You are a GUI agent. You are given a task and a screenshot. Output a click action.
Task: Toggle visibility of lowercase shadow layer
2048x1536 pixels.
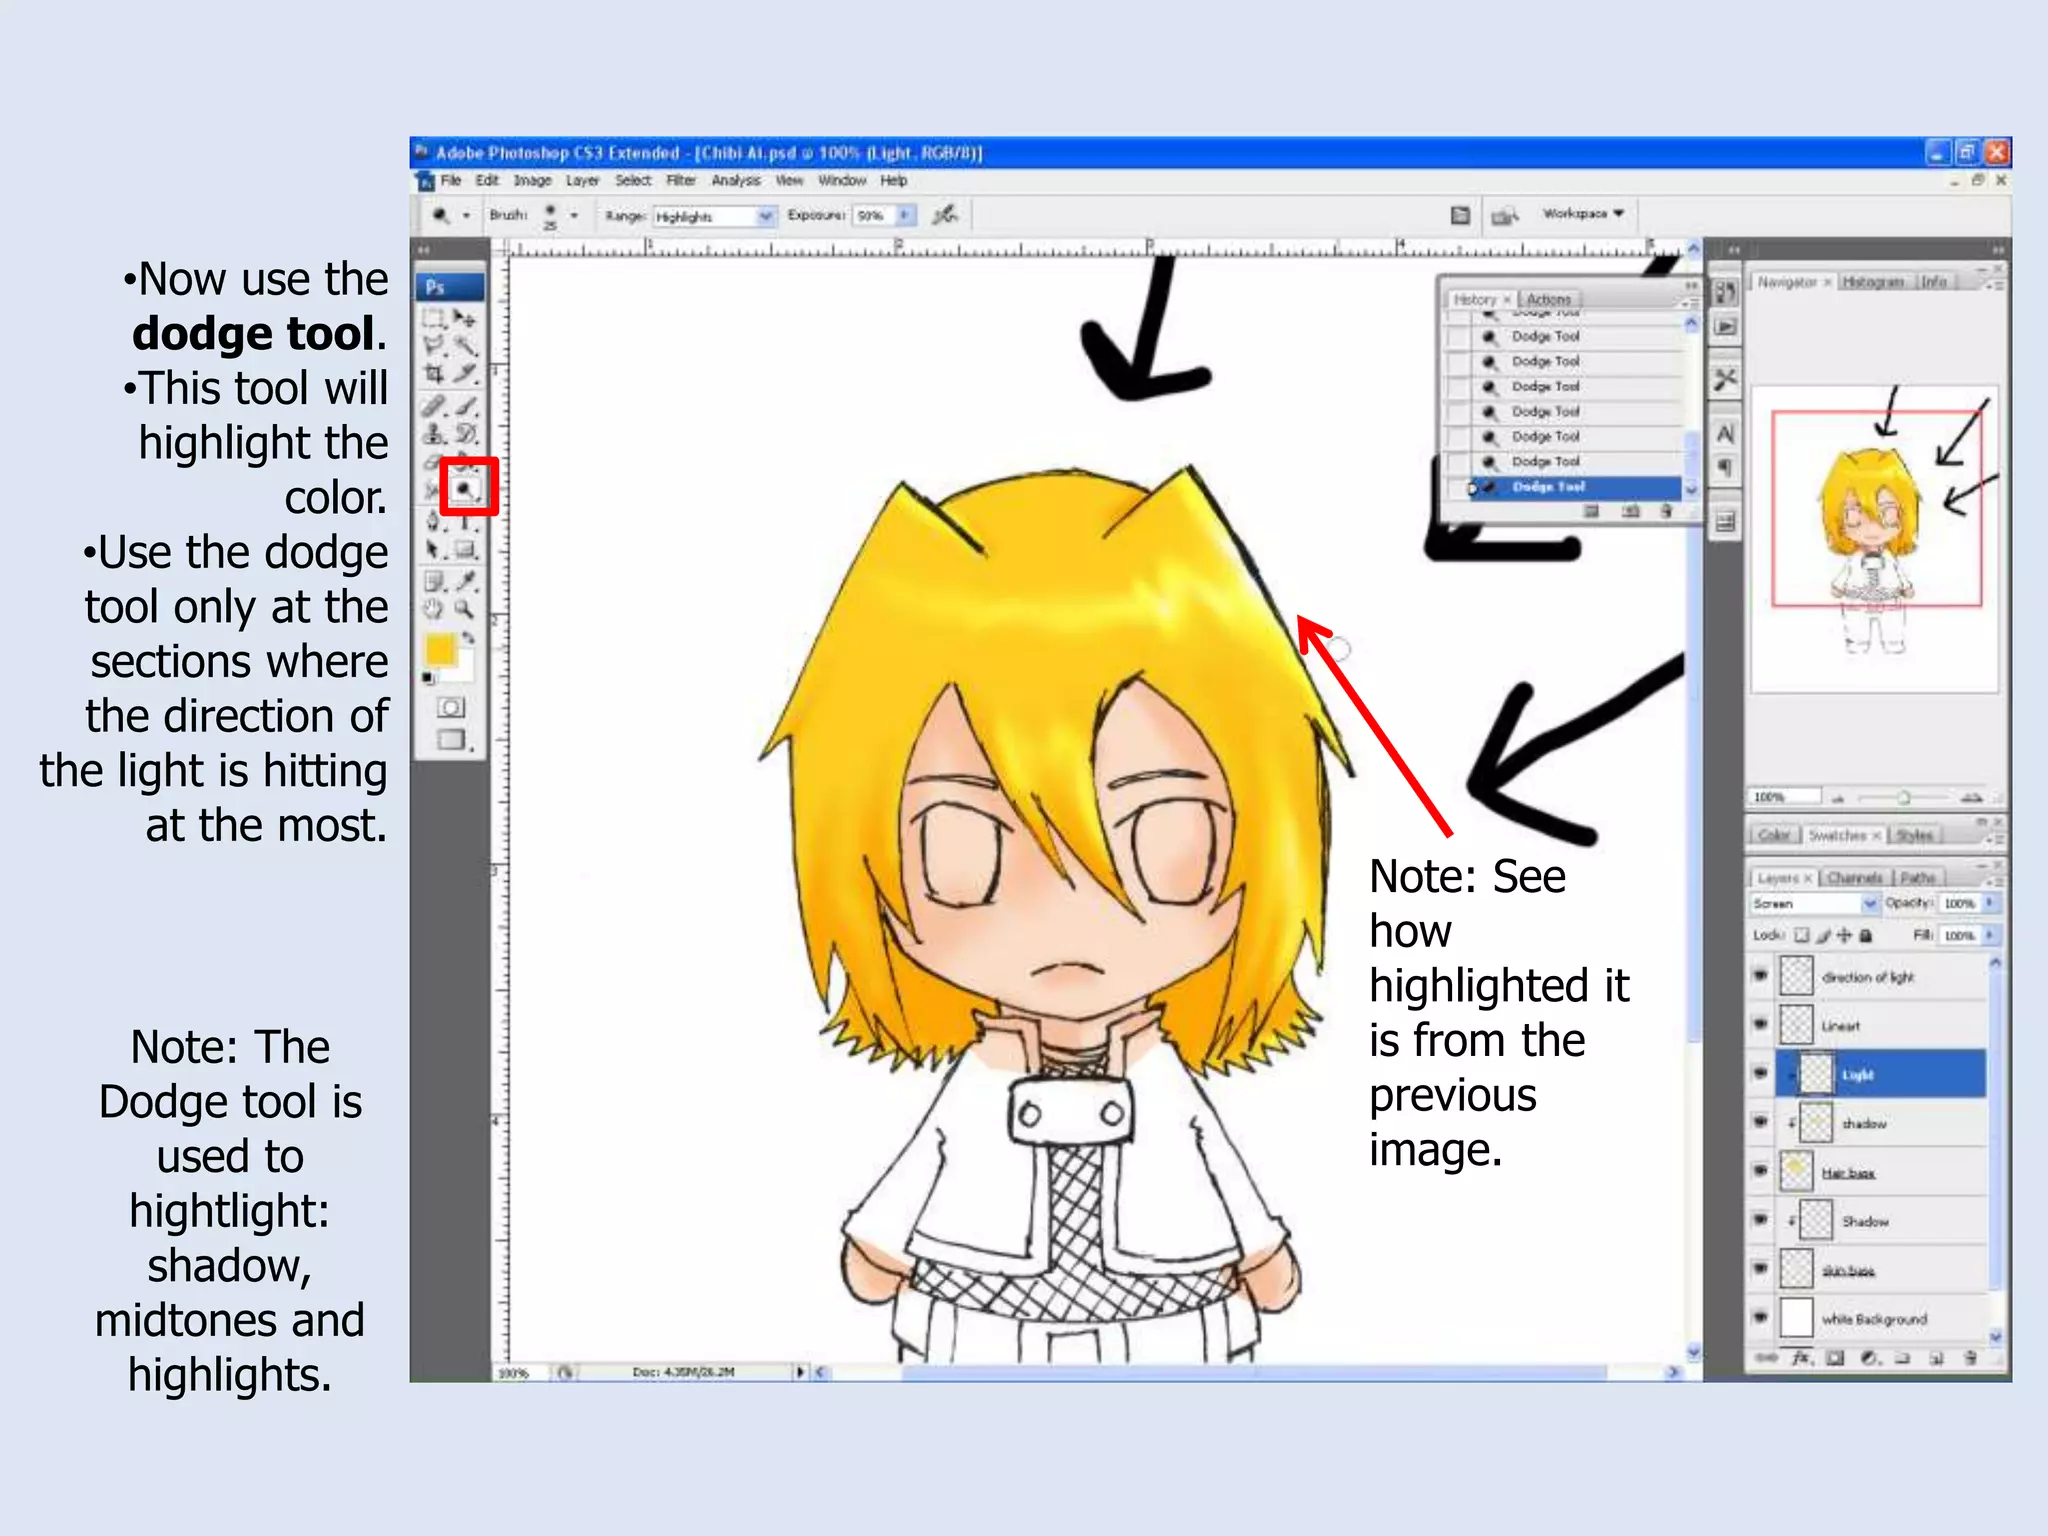(x=1761, y=1122)
